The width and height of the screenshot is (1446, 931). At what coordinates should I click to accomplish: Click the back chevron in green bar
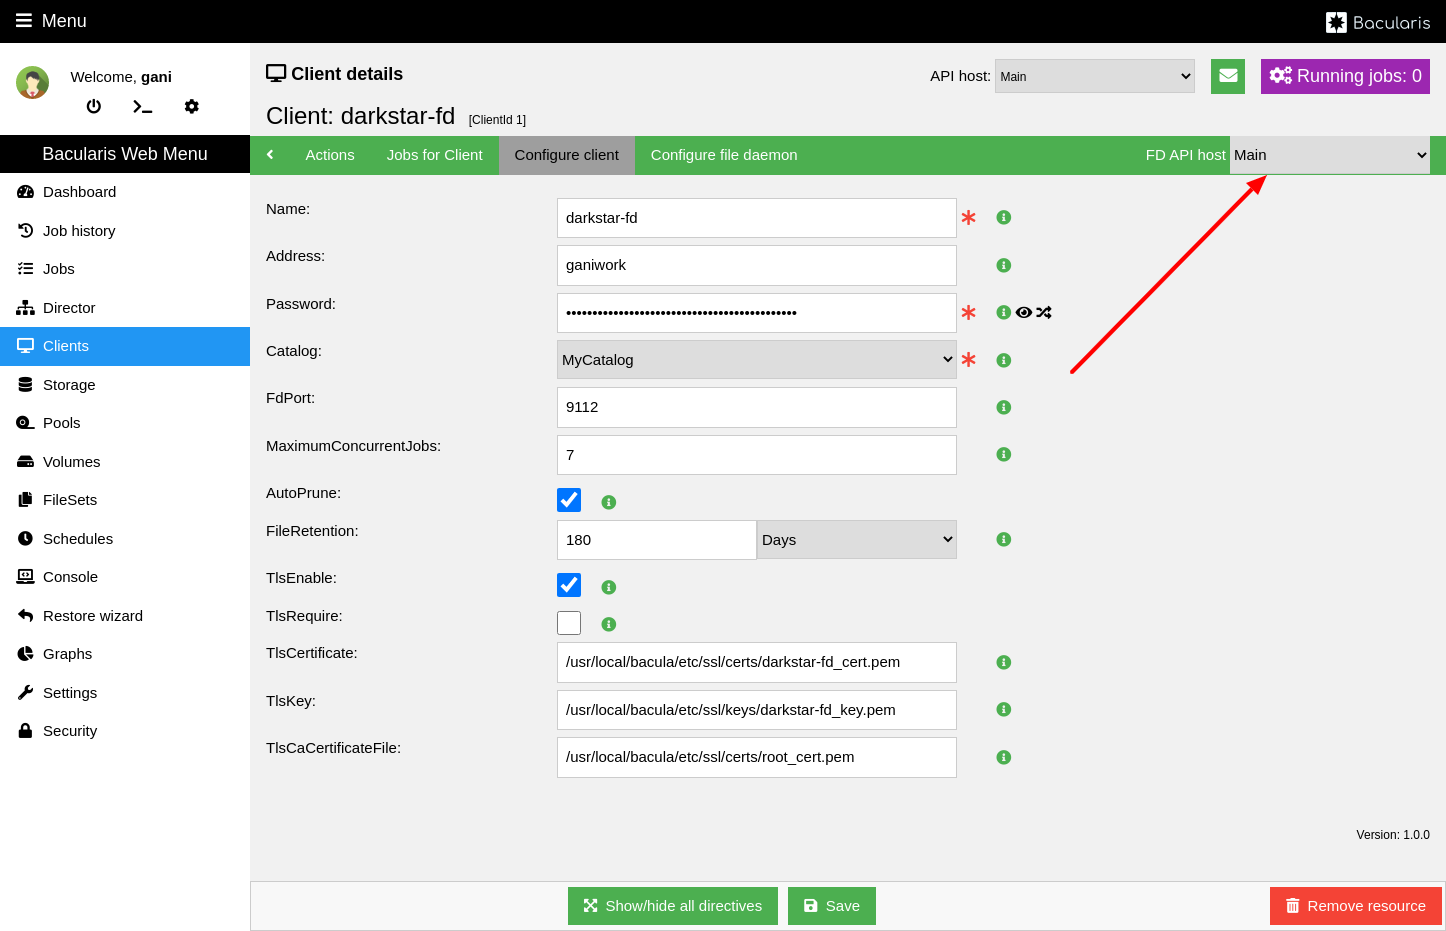[x=270, y=155]
